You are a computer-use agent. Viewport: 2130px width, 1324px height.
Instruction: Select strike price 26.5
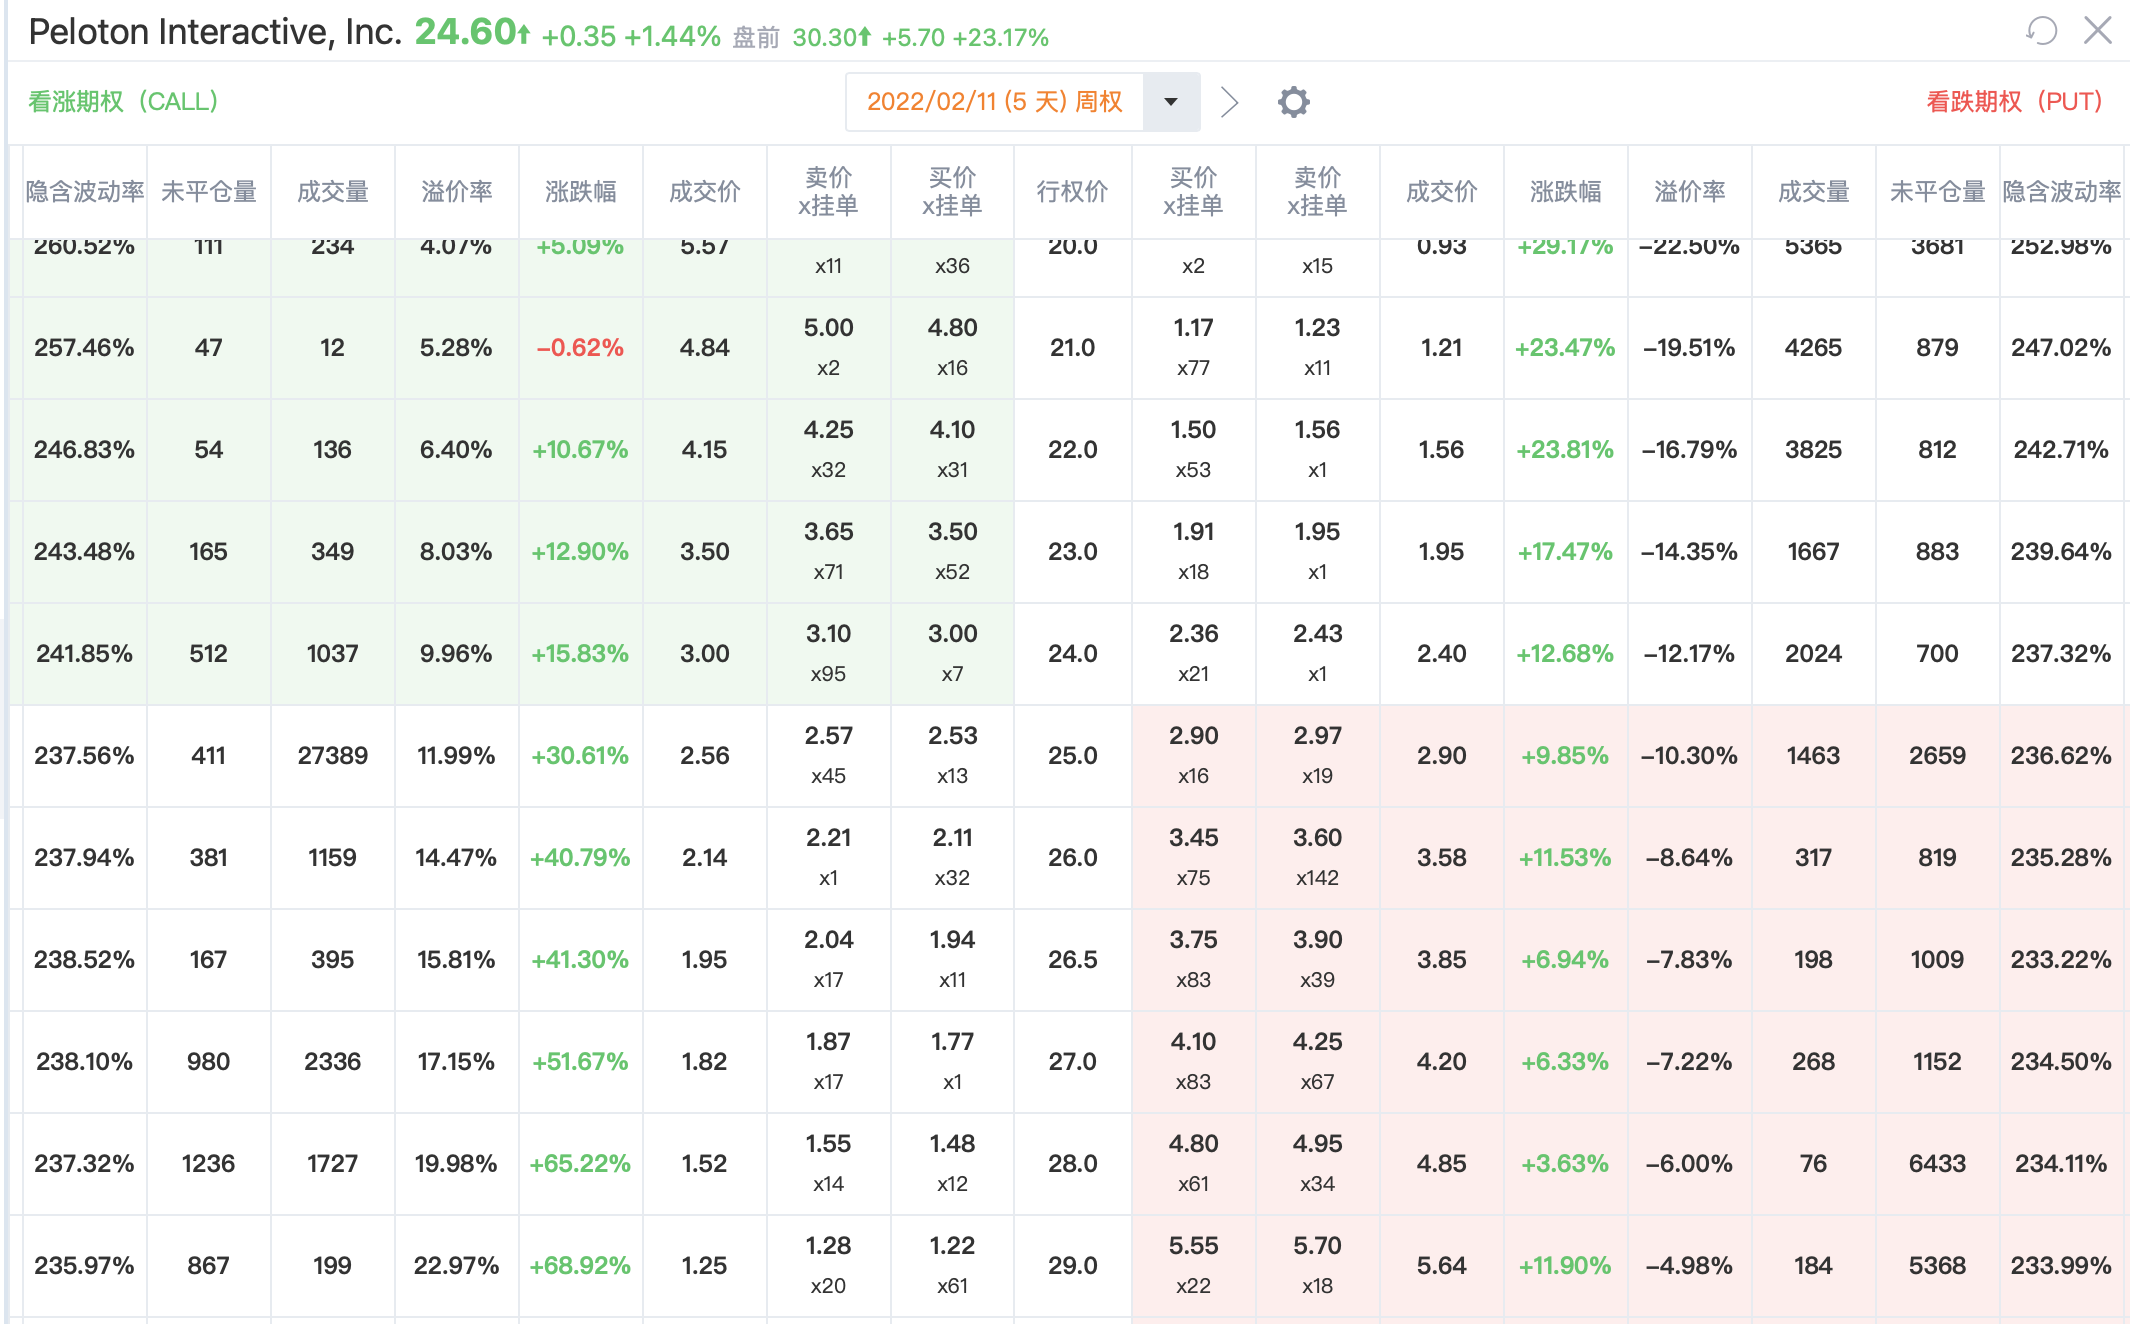pos(1072,959)
